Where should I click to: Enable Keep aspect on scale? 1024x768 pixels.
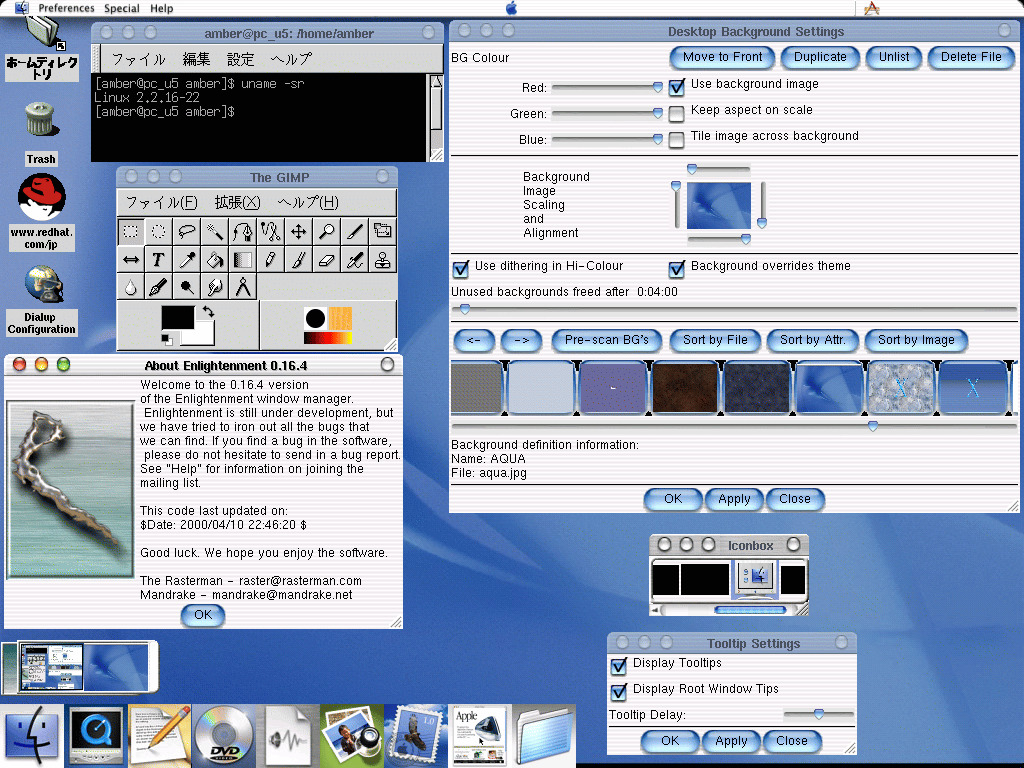pos(677,114)
